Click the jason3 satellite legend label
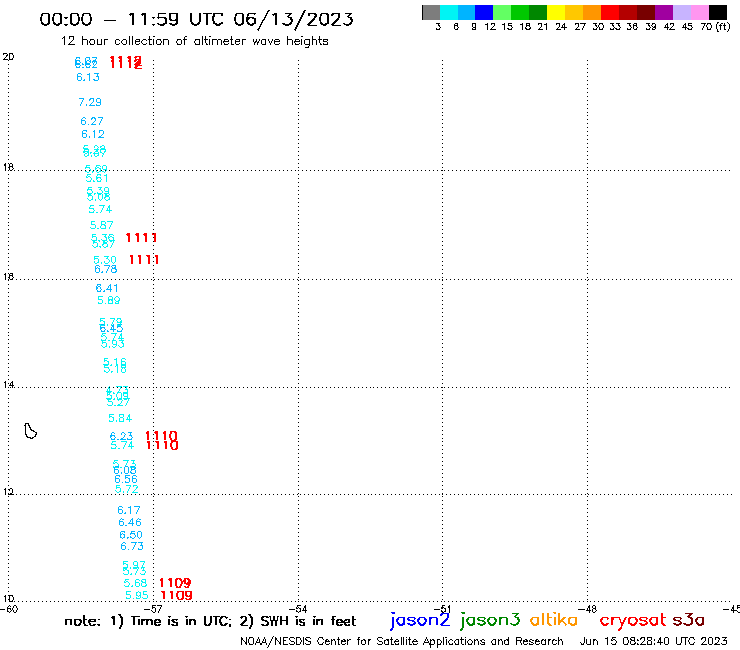Image resolution: width=740 pixels, height=650 pixels. [x=490, y=620]
